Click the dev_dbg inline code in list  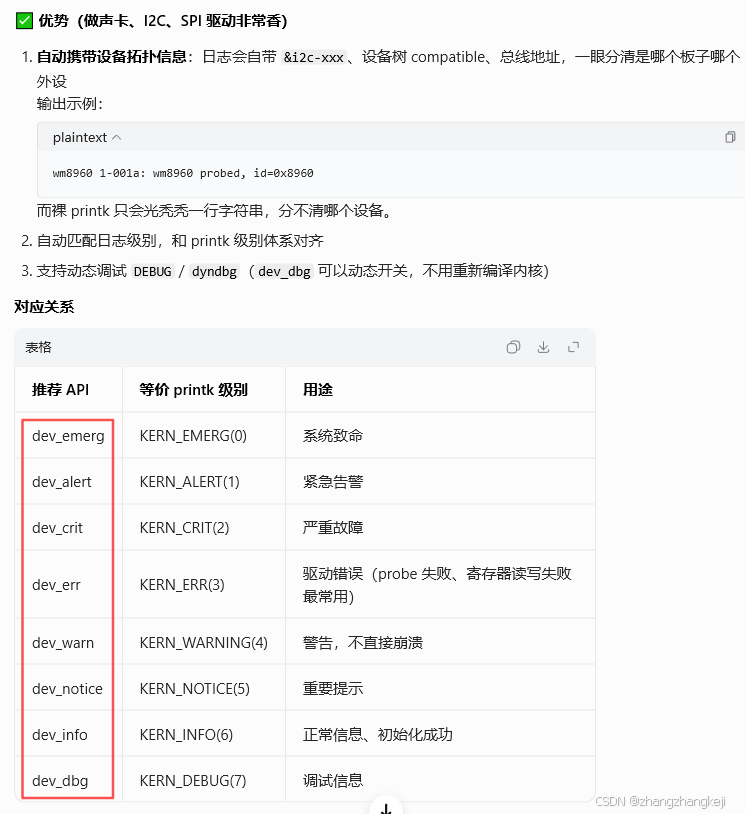(x=285, y=272)
